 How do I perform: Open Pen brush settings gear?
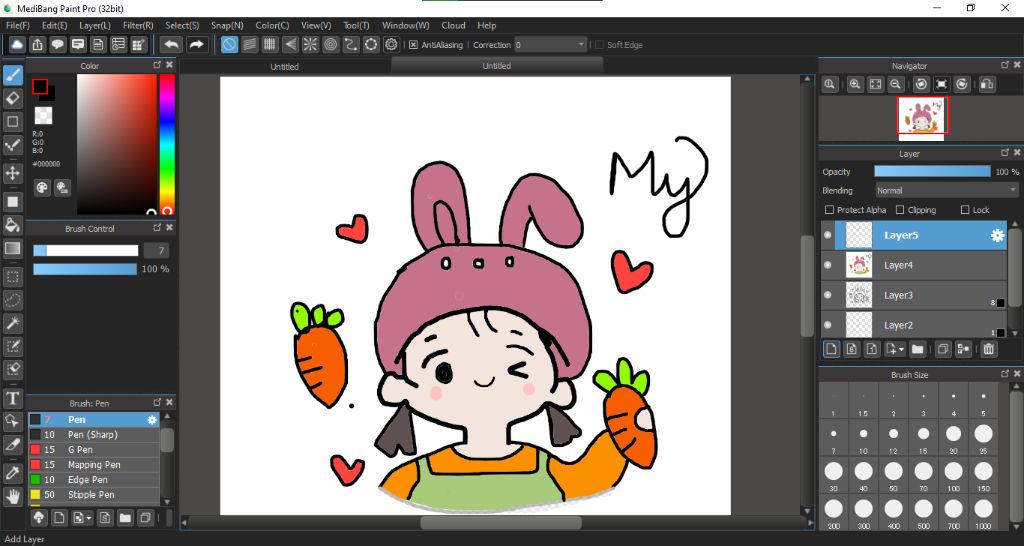(x=152, y=420)
